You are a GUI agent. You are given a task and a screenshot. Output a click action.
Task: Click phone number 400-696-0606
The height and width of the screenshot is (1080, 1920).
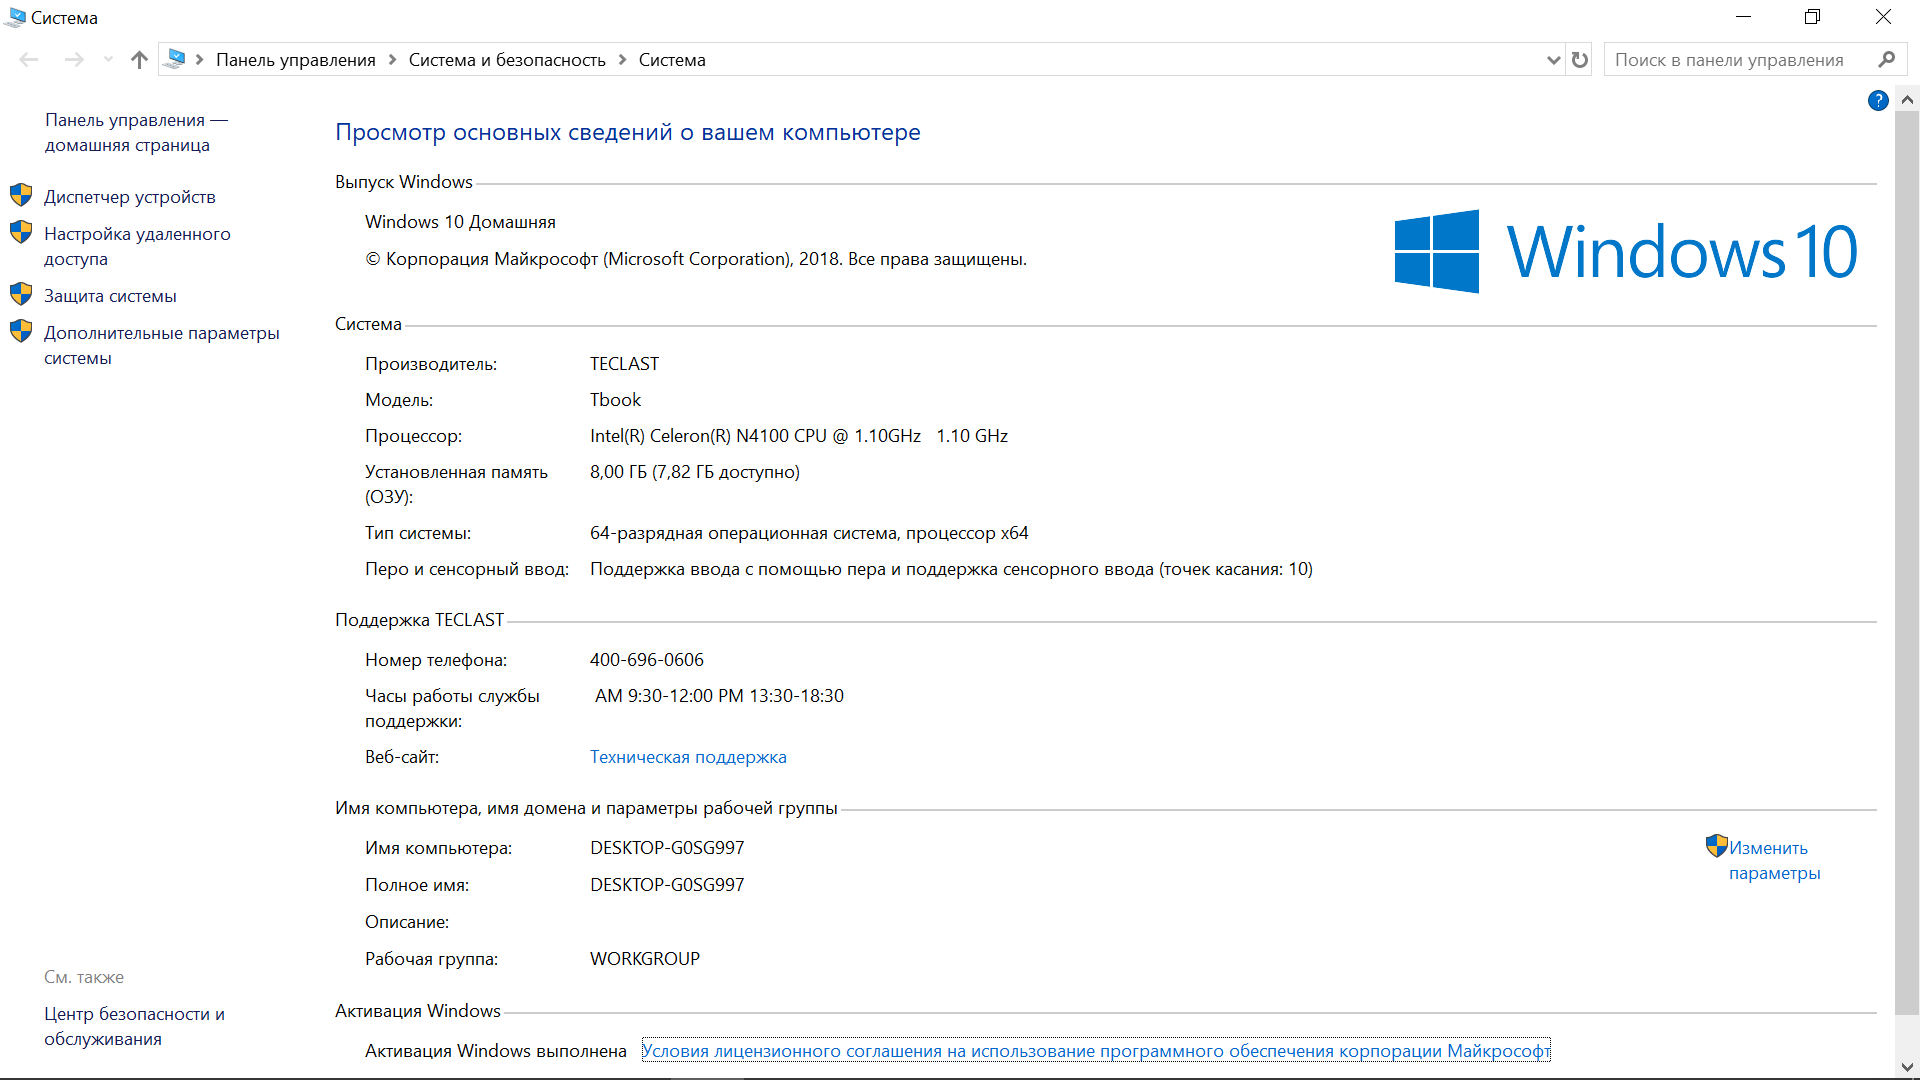[x=647, y=660]
